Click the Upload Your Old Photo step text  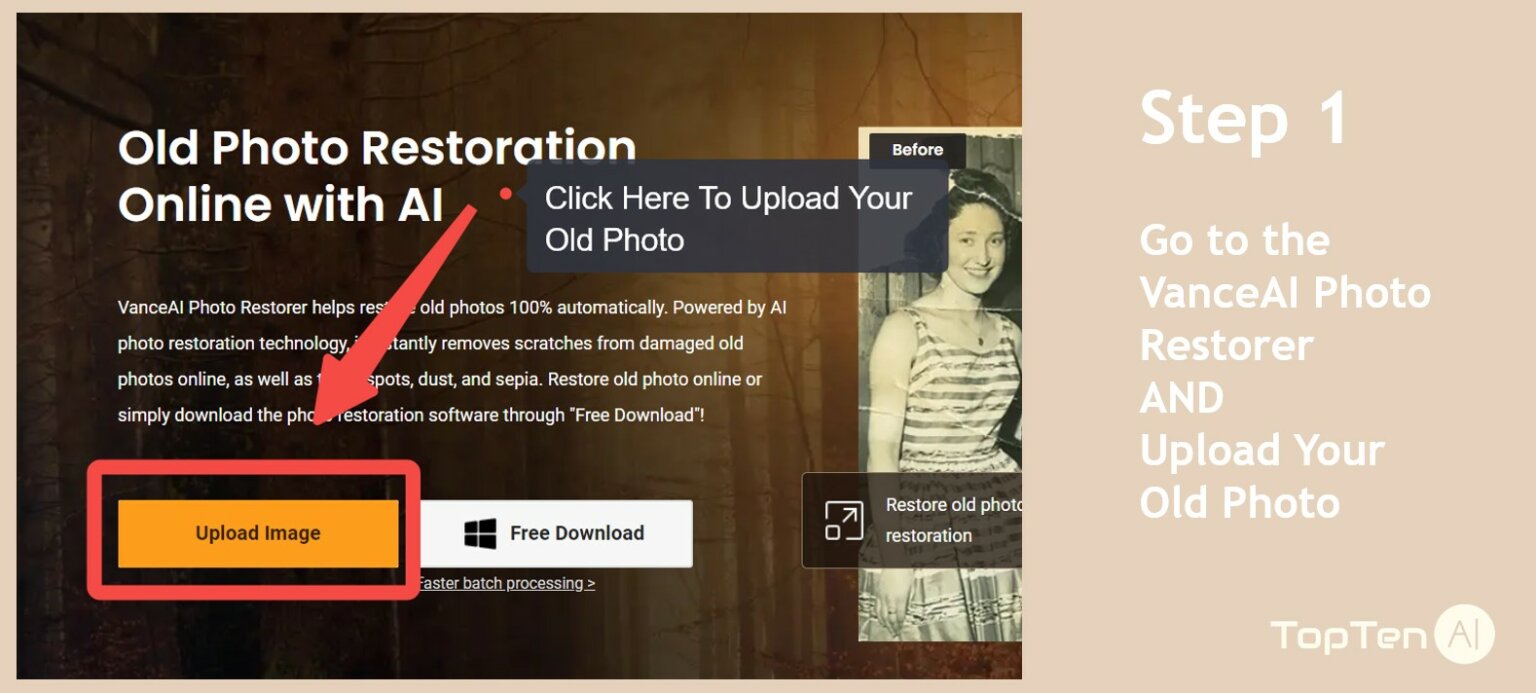pyautogui.click(x=1262, y=477)
